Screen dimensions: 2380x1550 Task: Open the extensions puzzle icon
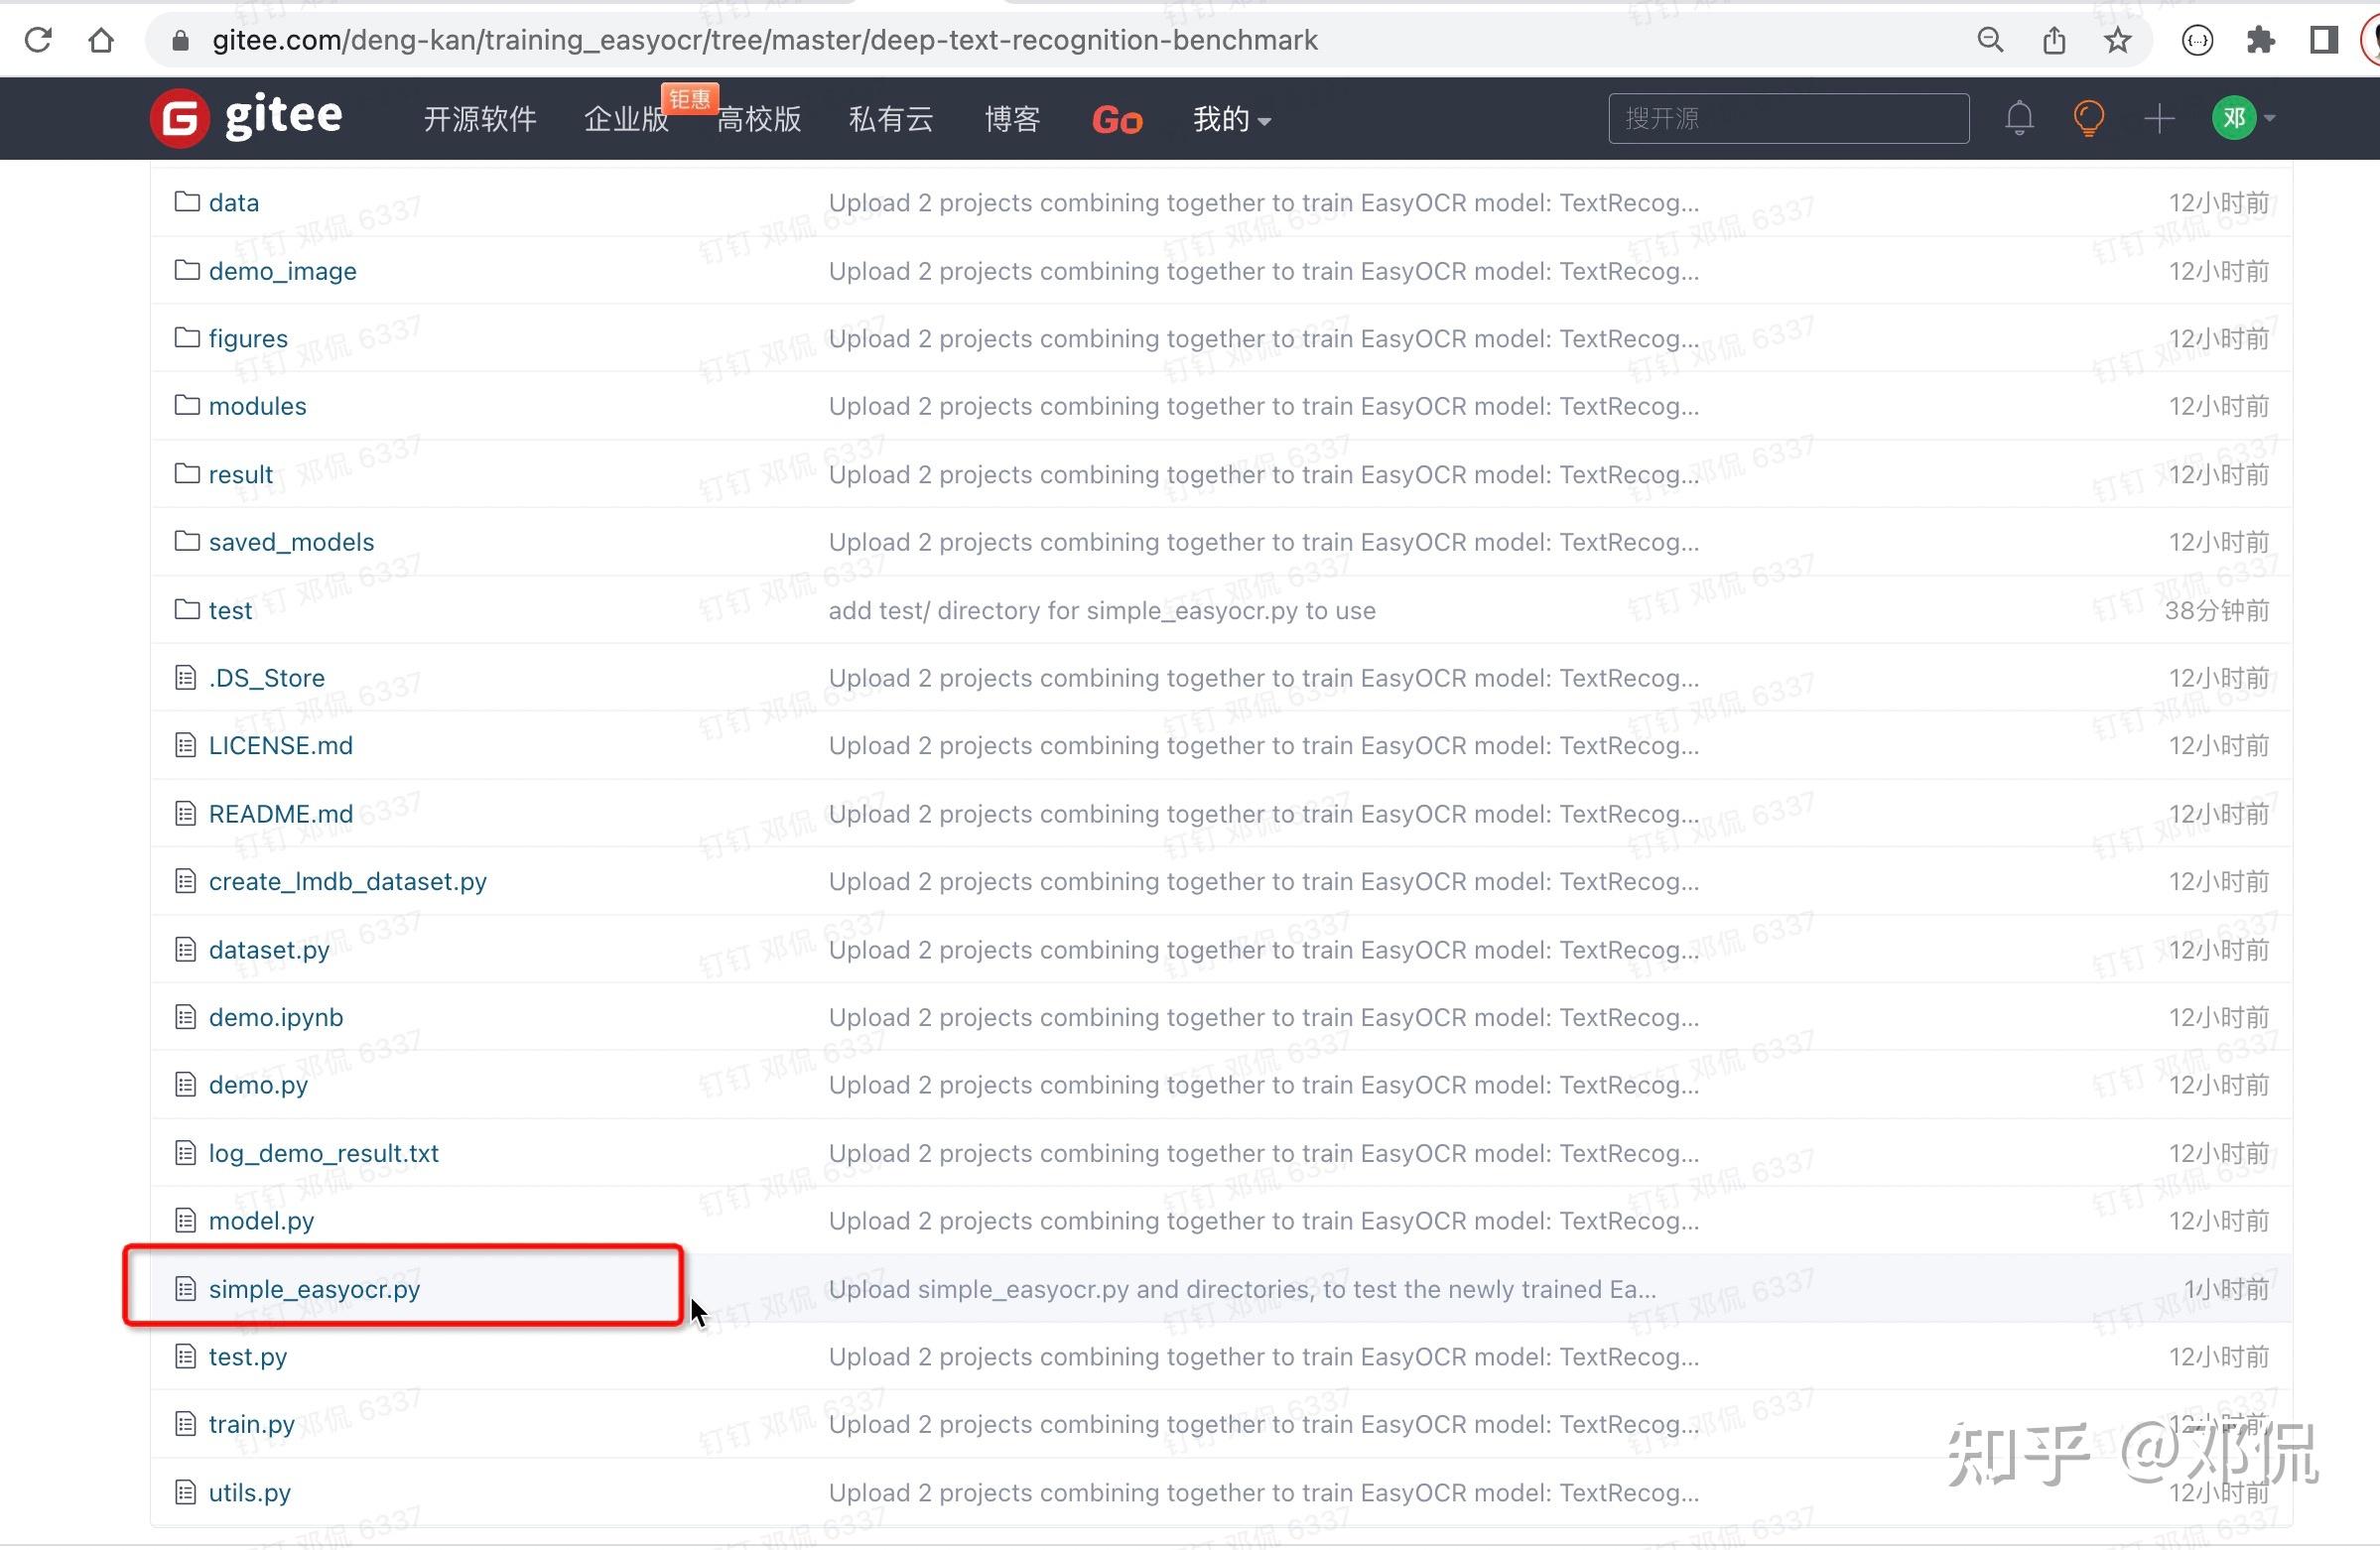[2260, 40]
